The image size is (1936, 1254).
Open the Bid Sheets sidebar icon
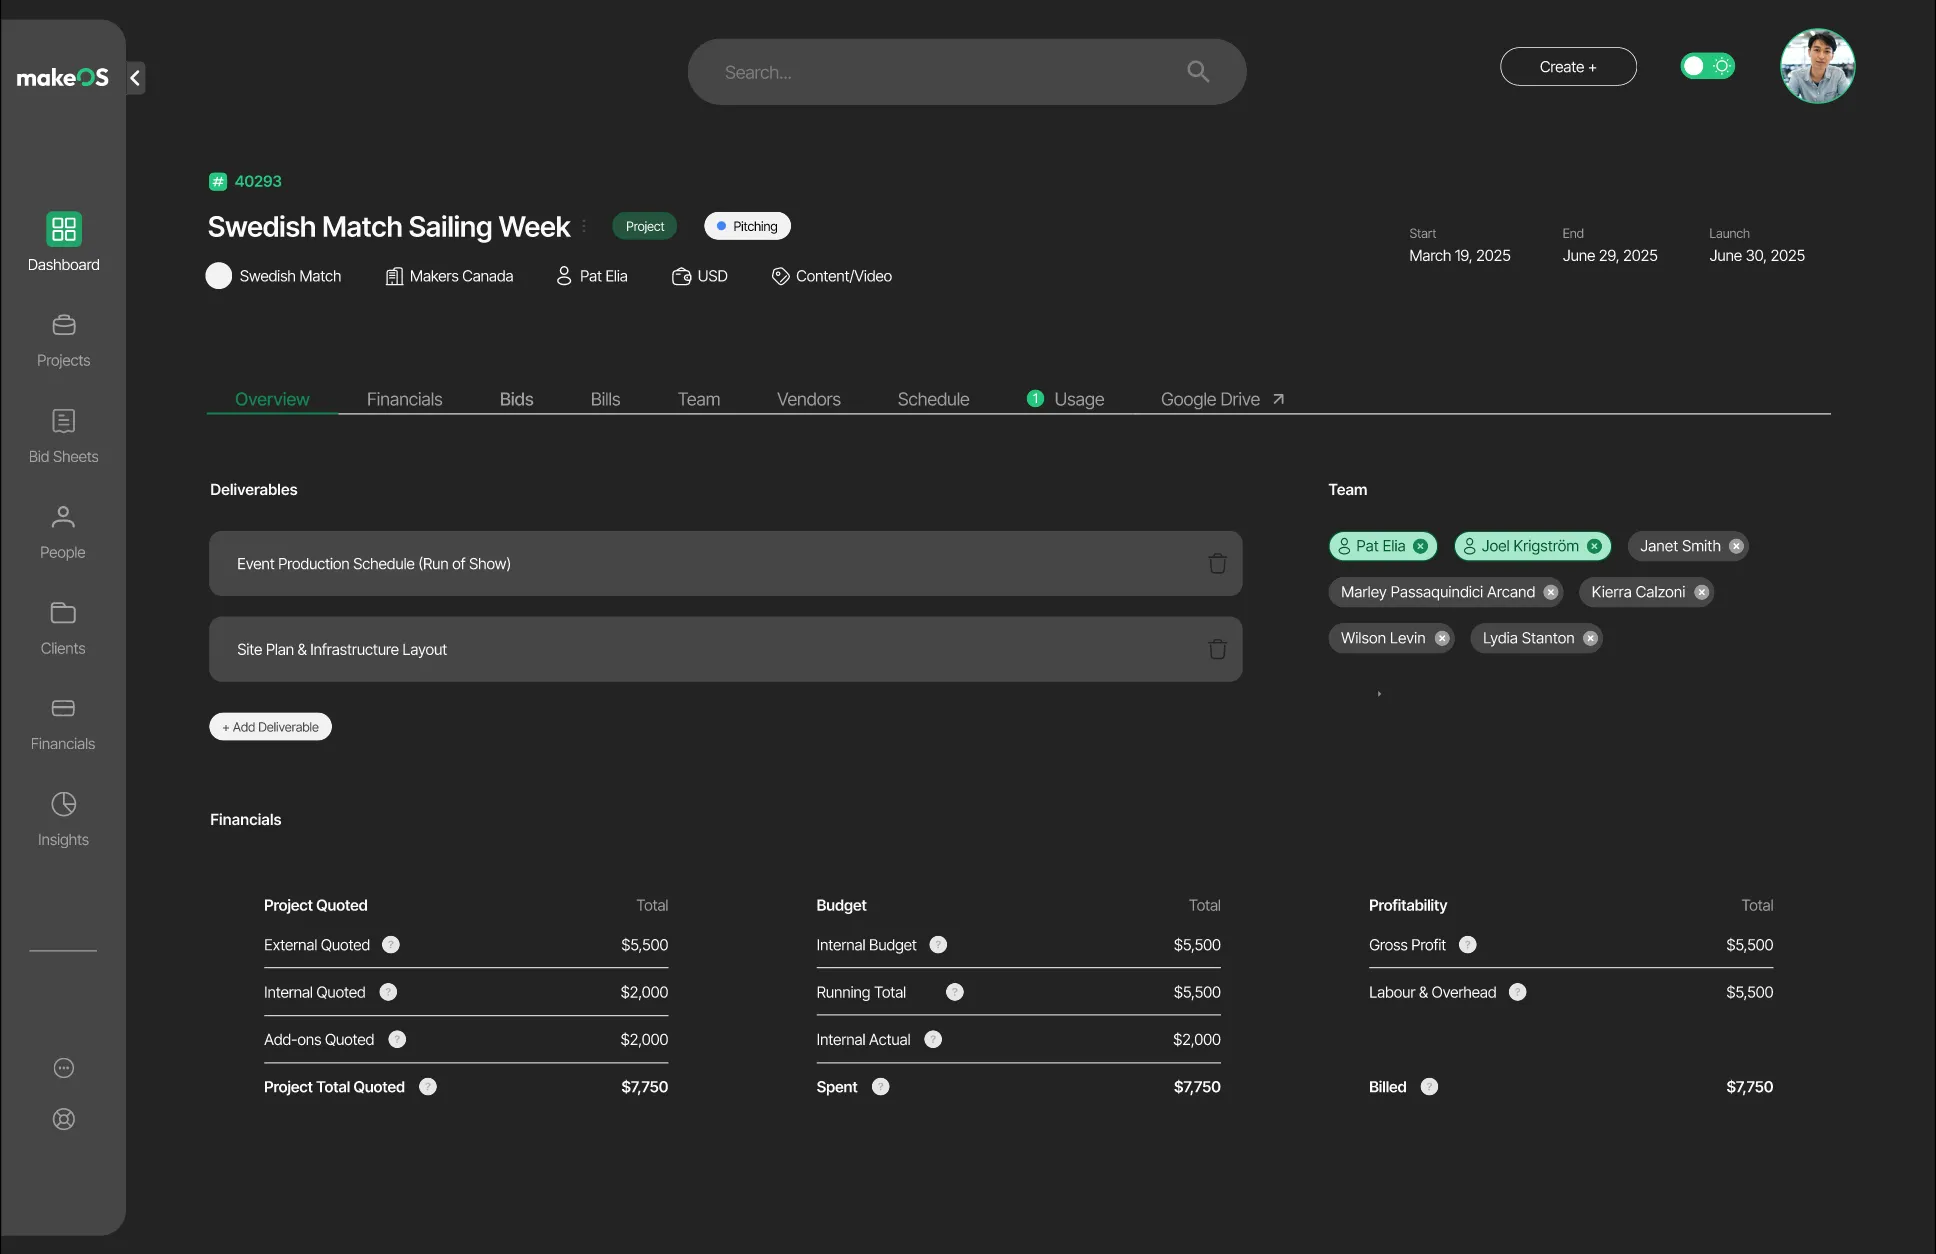(63, 421)
